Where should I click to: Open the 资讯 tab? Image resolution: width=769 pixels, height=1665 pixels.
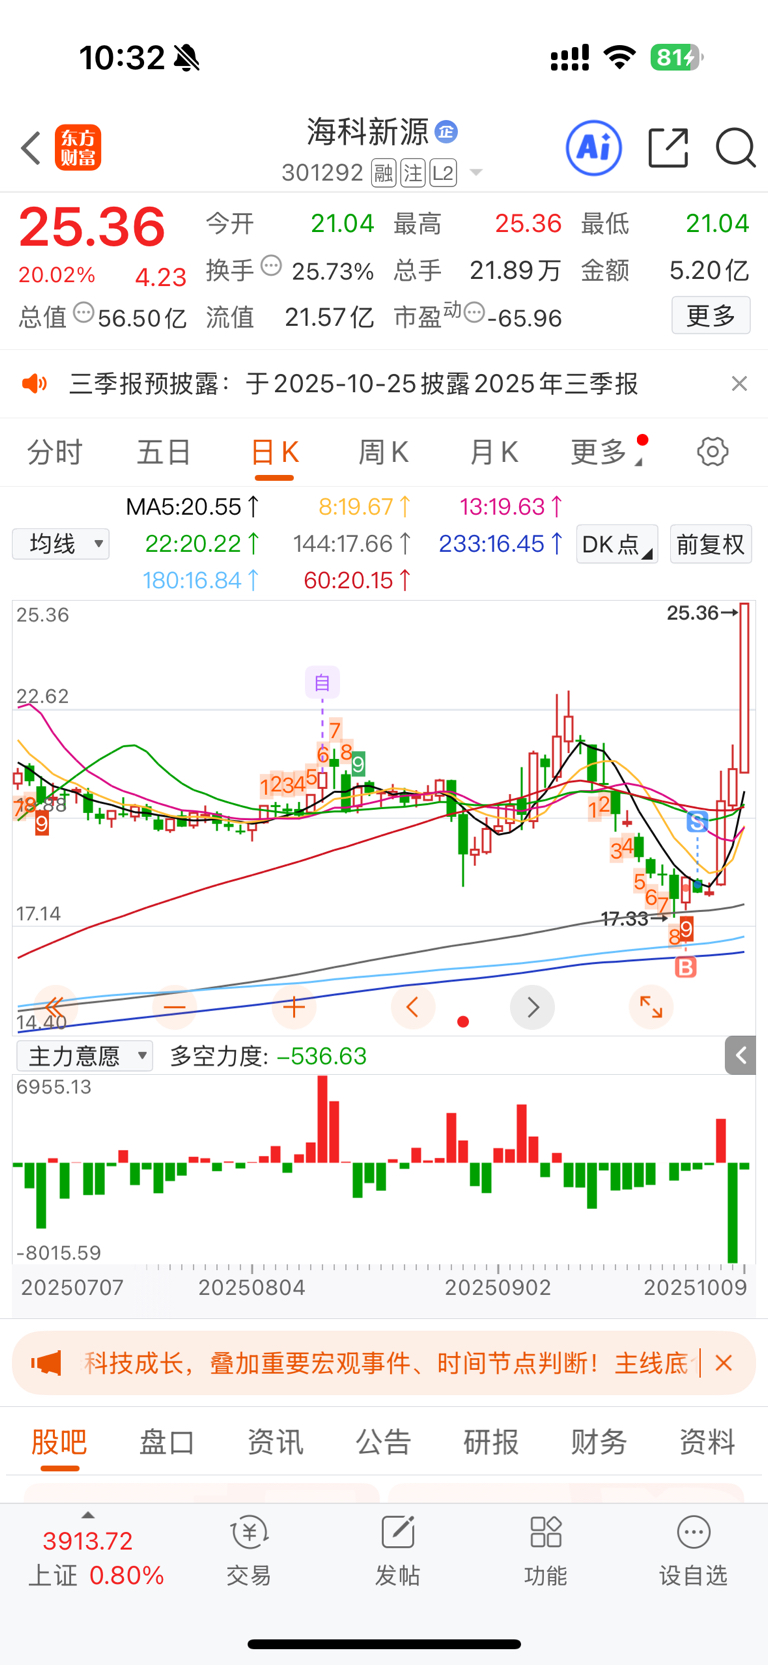click(275, 1442)
